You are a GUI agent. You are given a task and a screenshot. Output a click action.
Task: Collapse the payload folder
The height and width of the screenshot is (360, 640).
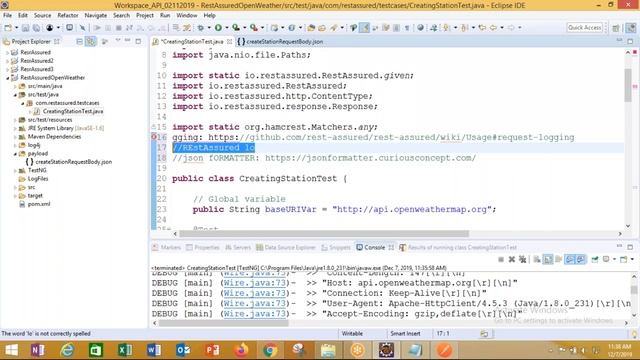(x=15, y=154)
